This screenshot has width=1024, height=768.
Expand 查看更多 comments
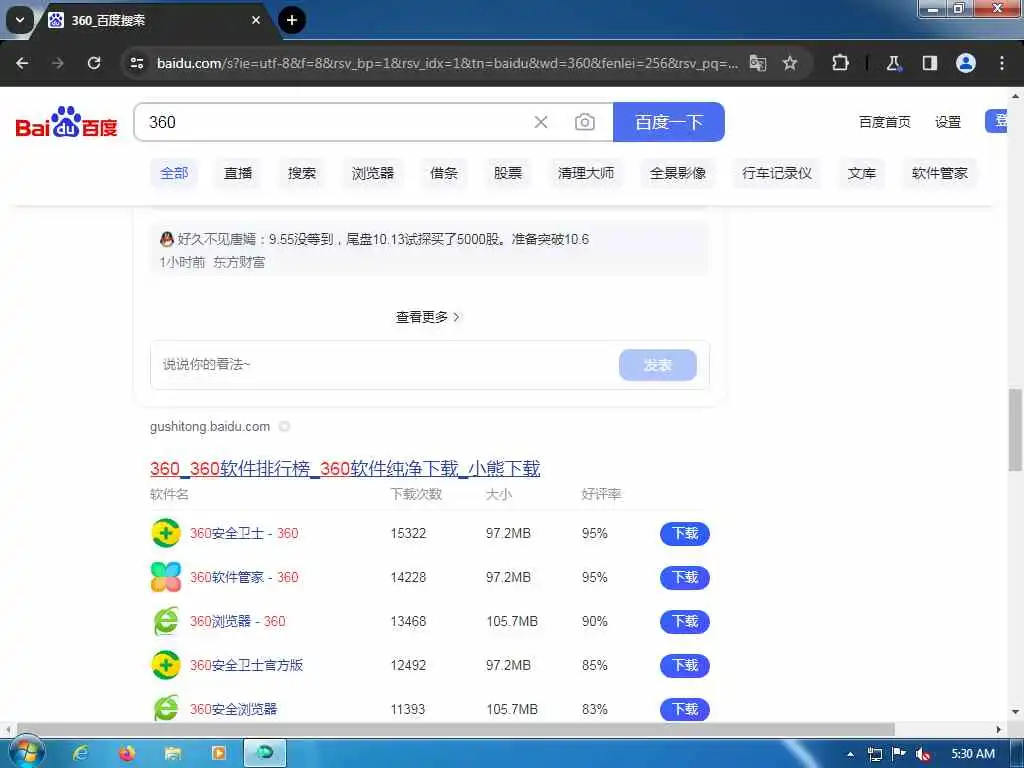click(428, 317)
